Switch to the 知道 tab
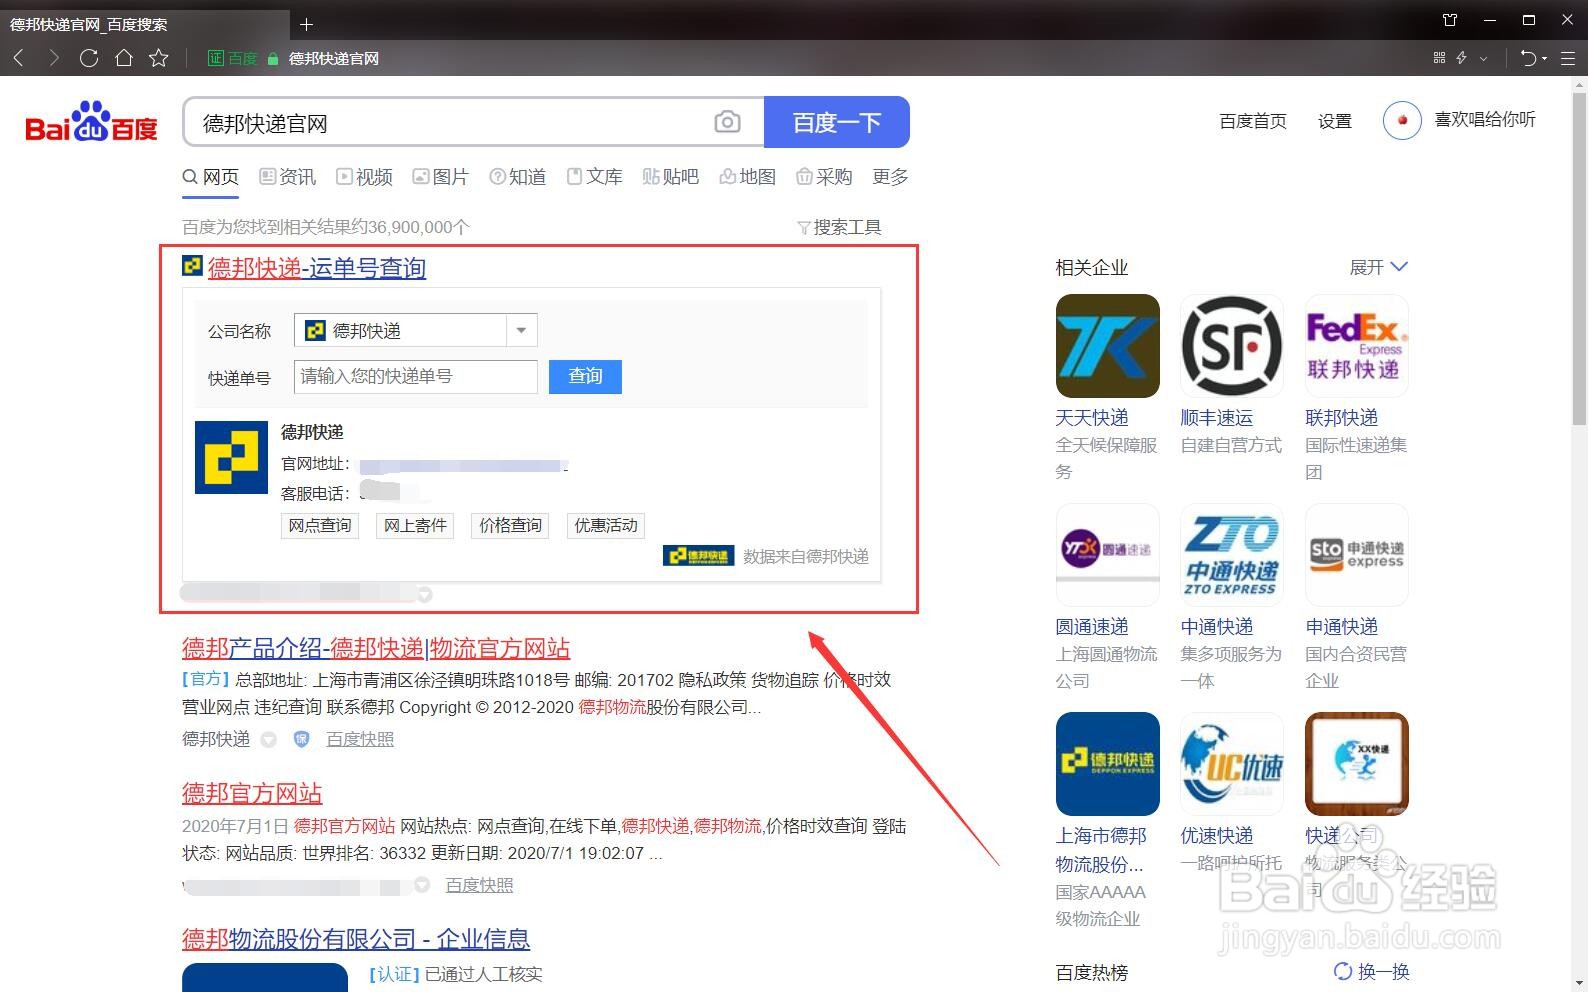 pos(518,177)
